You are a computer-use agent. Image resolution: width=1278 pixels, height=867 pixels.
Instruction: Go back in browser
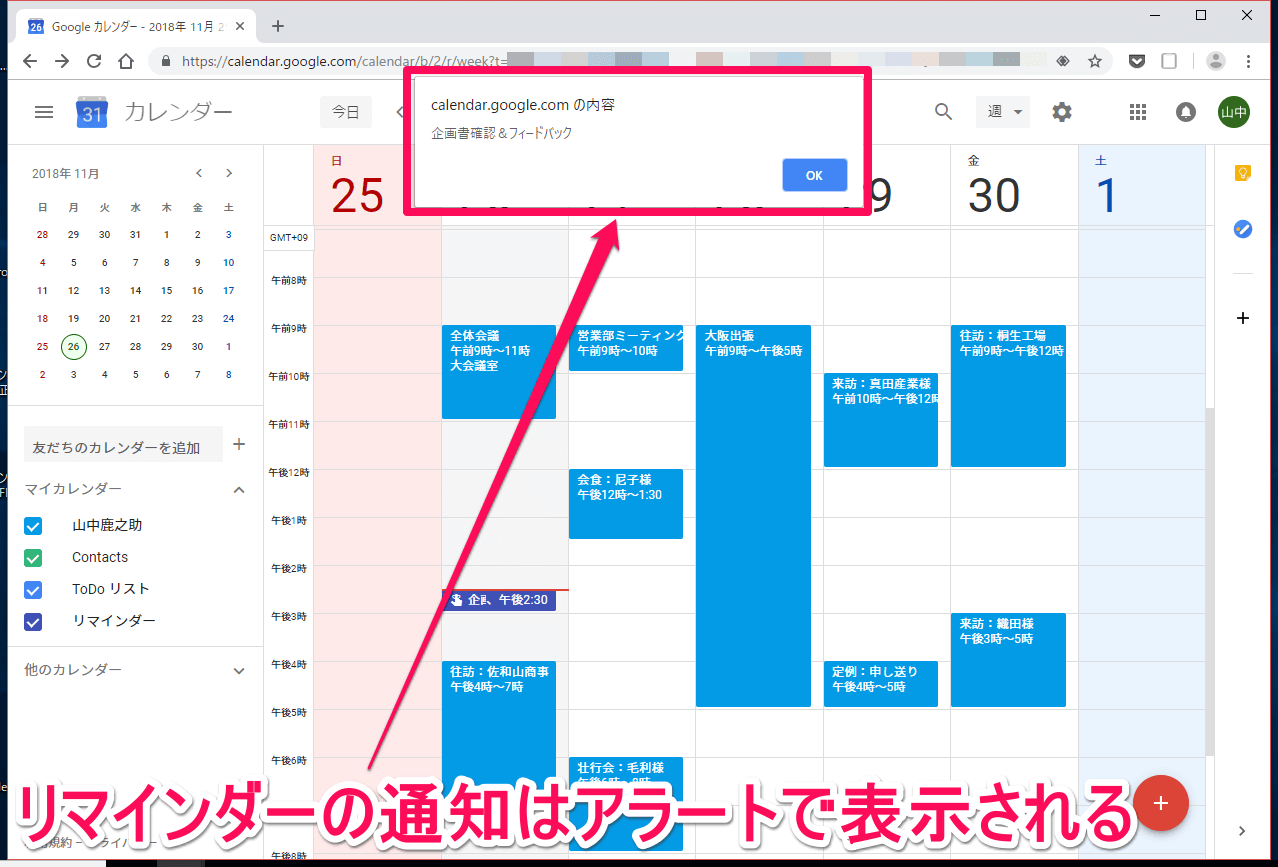(x=30, y=61)
